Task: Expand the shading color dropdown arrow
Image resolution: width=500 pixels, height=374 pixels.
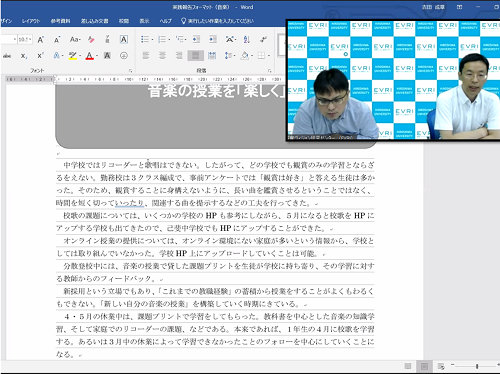Action: coord(252,56)
